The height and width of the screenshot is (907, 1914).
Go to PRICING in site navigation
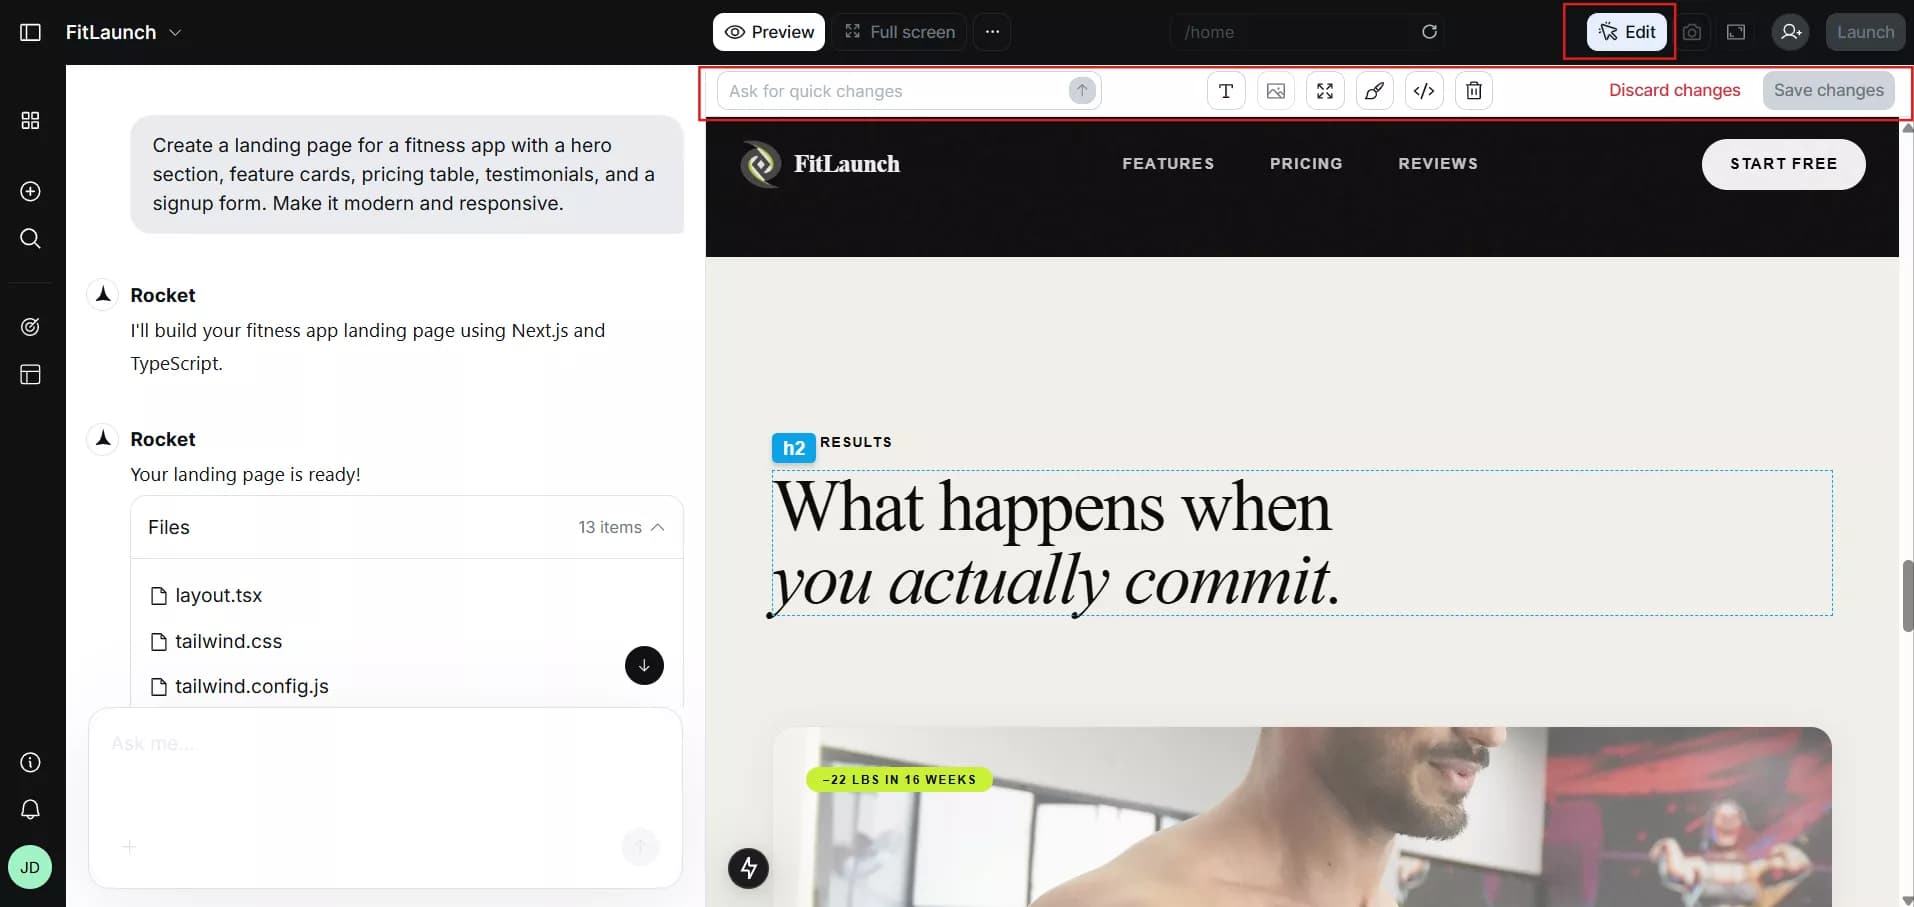[1306, 164]
